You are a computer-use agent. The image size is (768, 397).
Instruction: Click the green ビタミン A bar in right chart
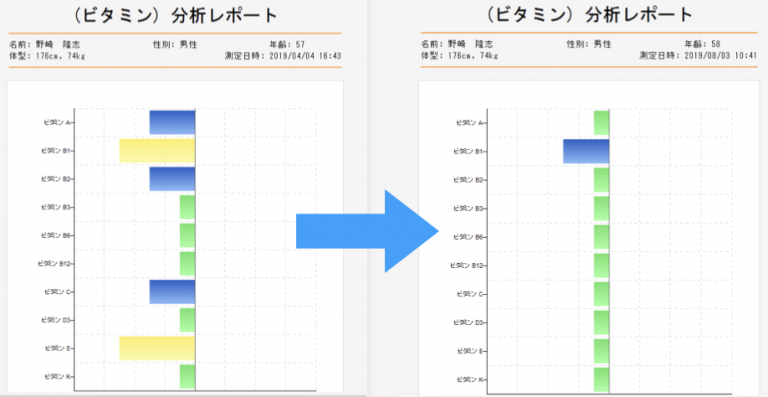tap(601, 123)
